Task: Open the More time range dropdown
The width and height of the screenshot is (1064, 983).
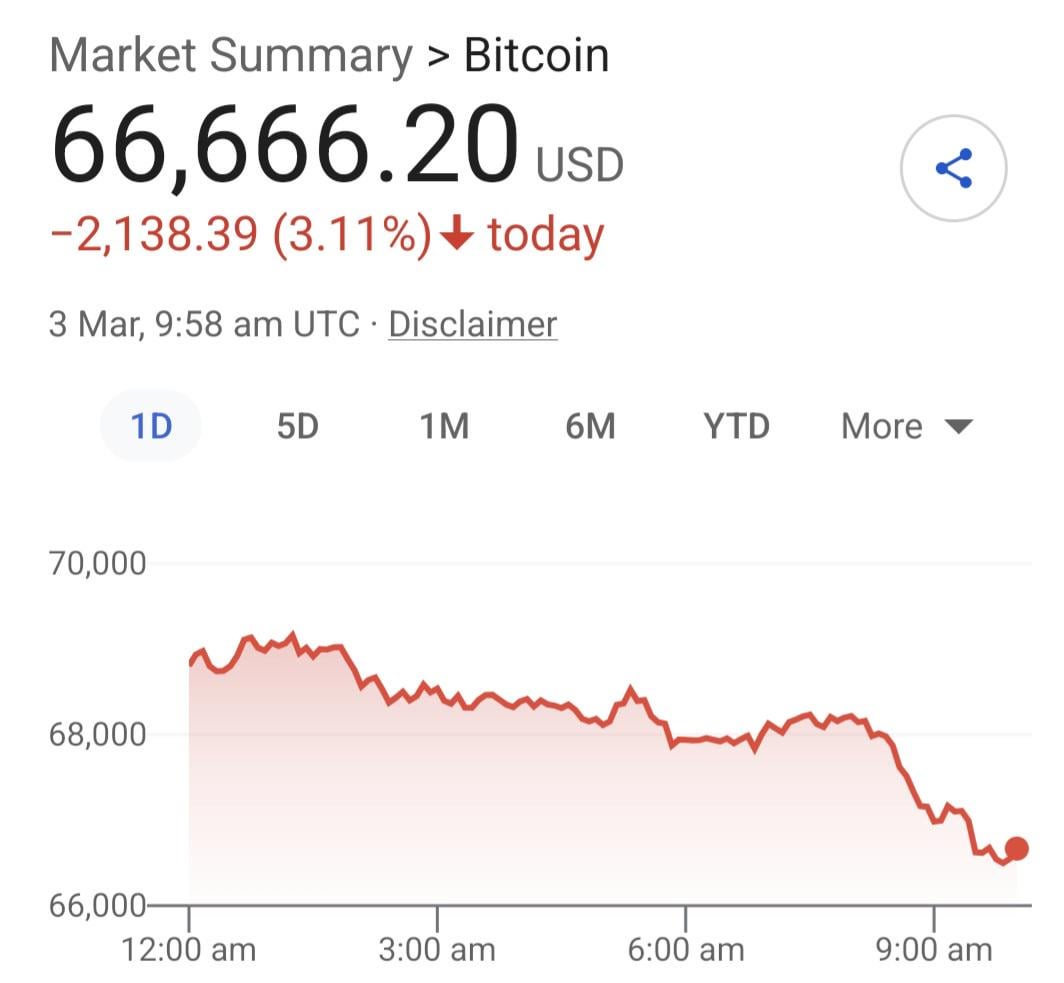Action: coord(906,427)
